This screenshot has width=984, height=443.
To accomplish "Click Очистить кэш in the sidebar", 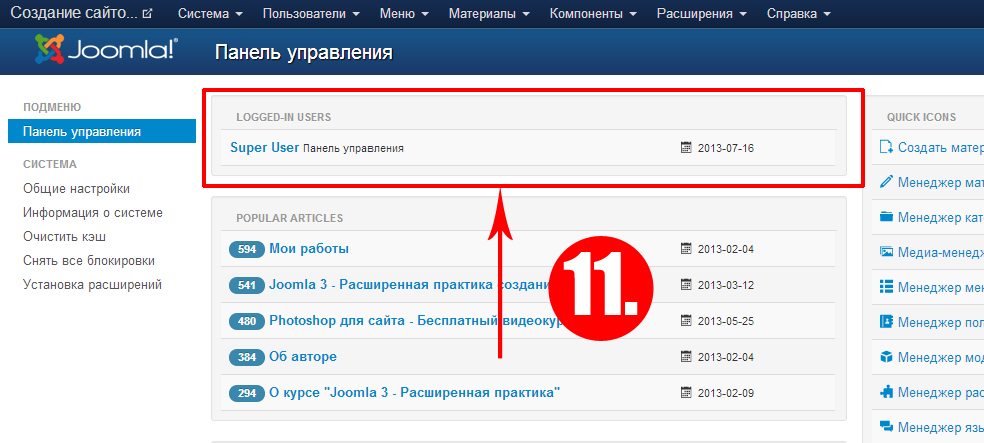I will 64,236.
